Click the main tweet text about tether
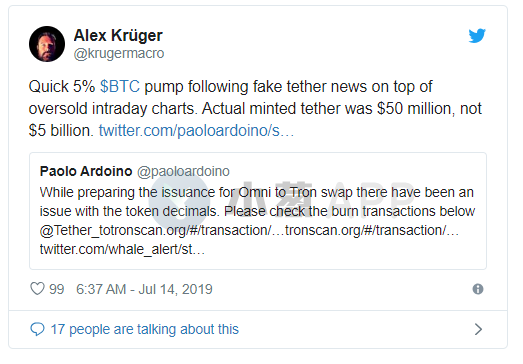The image size is (523, 364). tap(255, 108)
